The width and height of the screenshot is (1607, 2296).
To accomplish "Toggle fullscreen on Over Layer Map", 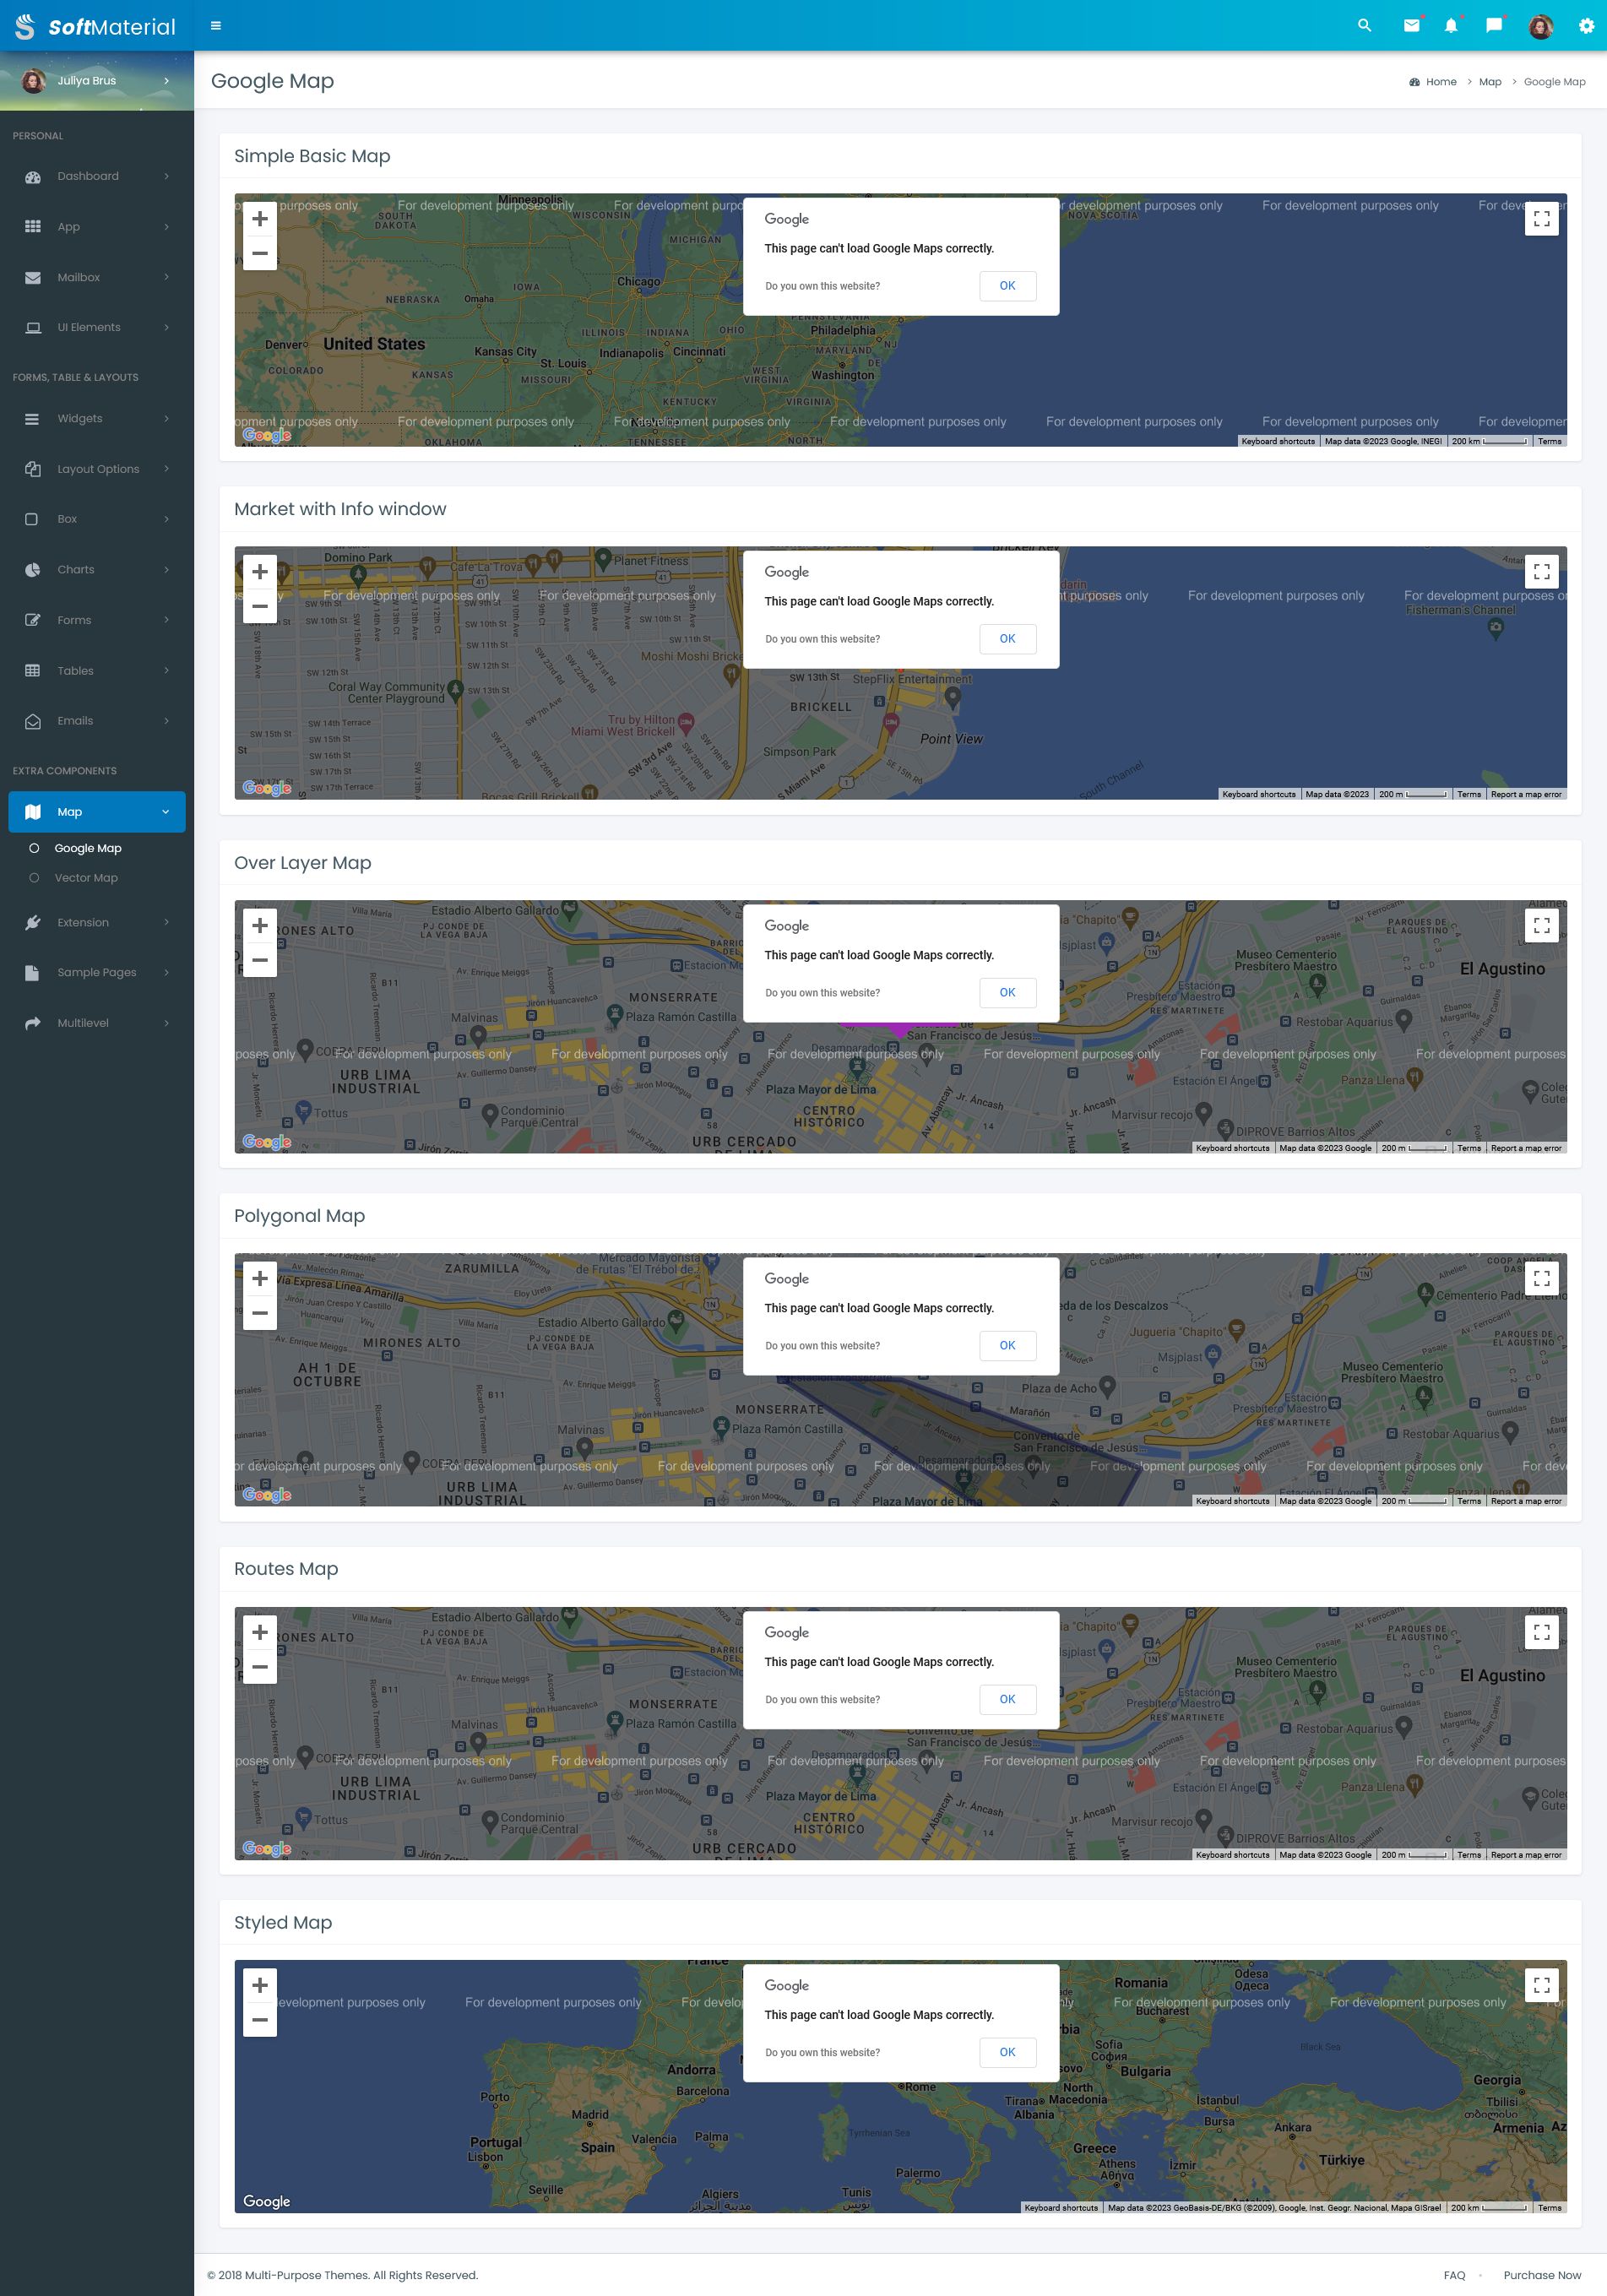I will [x=1541, y=926].
